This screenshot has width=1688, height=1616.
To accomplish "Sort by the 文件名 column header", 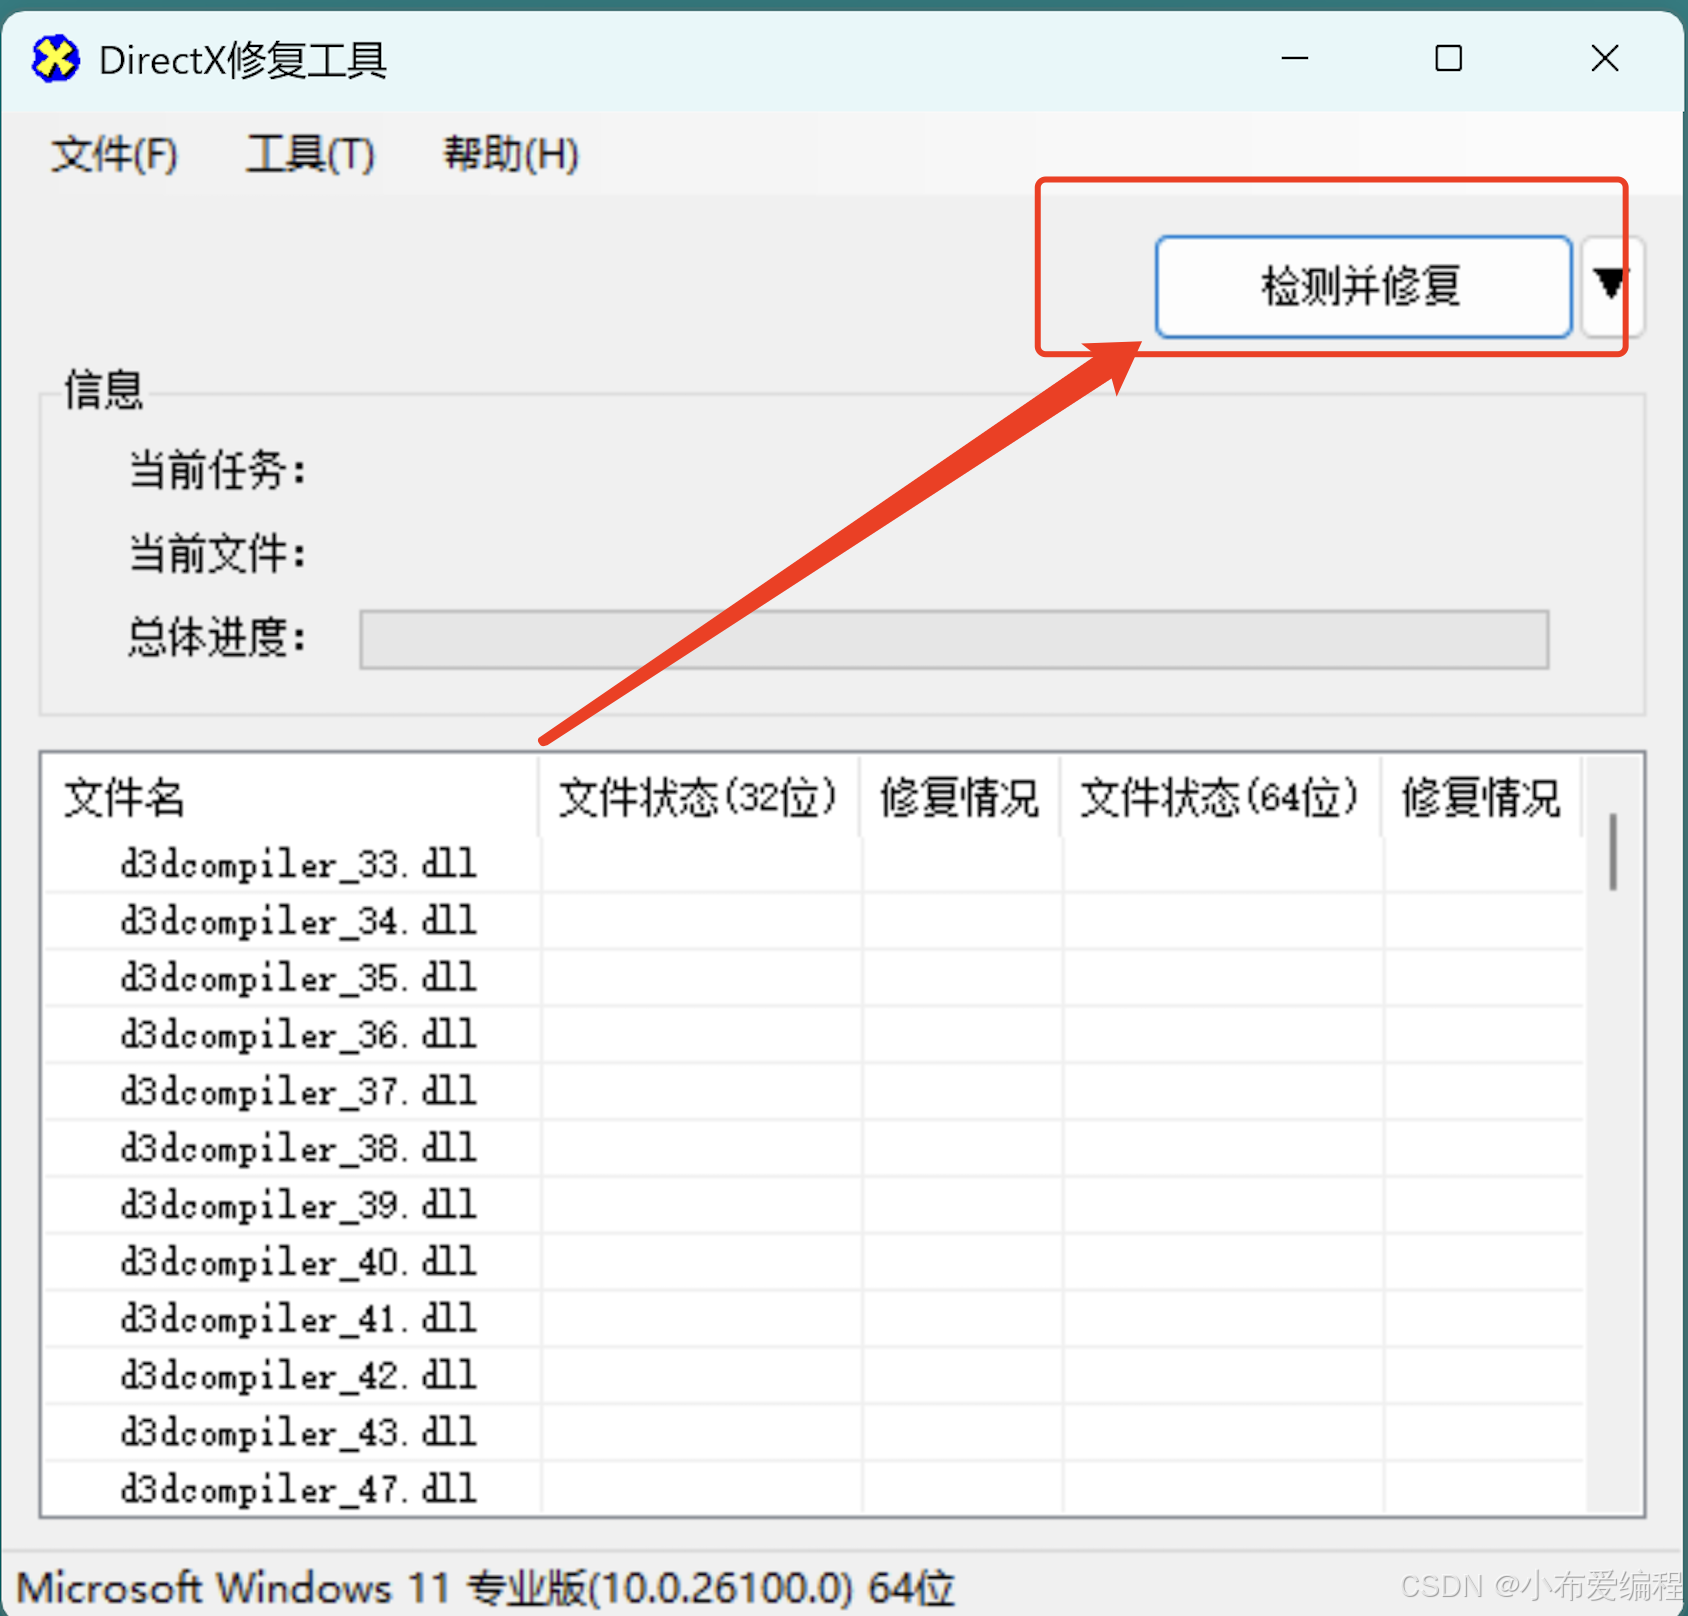I will click(x=290, y=797).
